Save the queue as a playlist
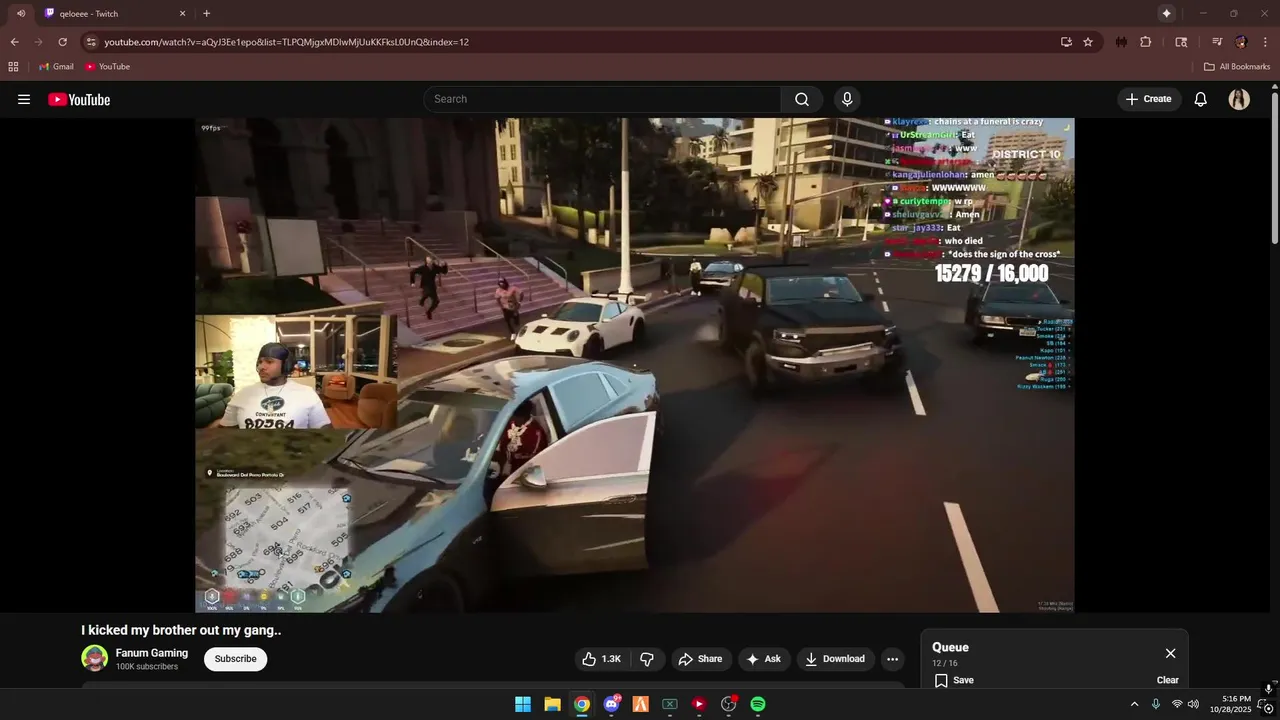The height and width of the screenshot is (720, 1280). coord(953,680)
